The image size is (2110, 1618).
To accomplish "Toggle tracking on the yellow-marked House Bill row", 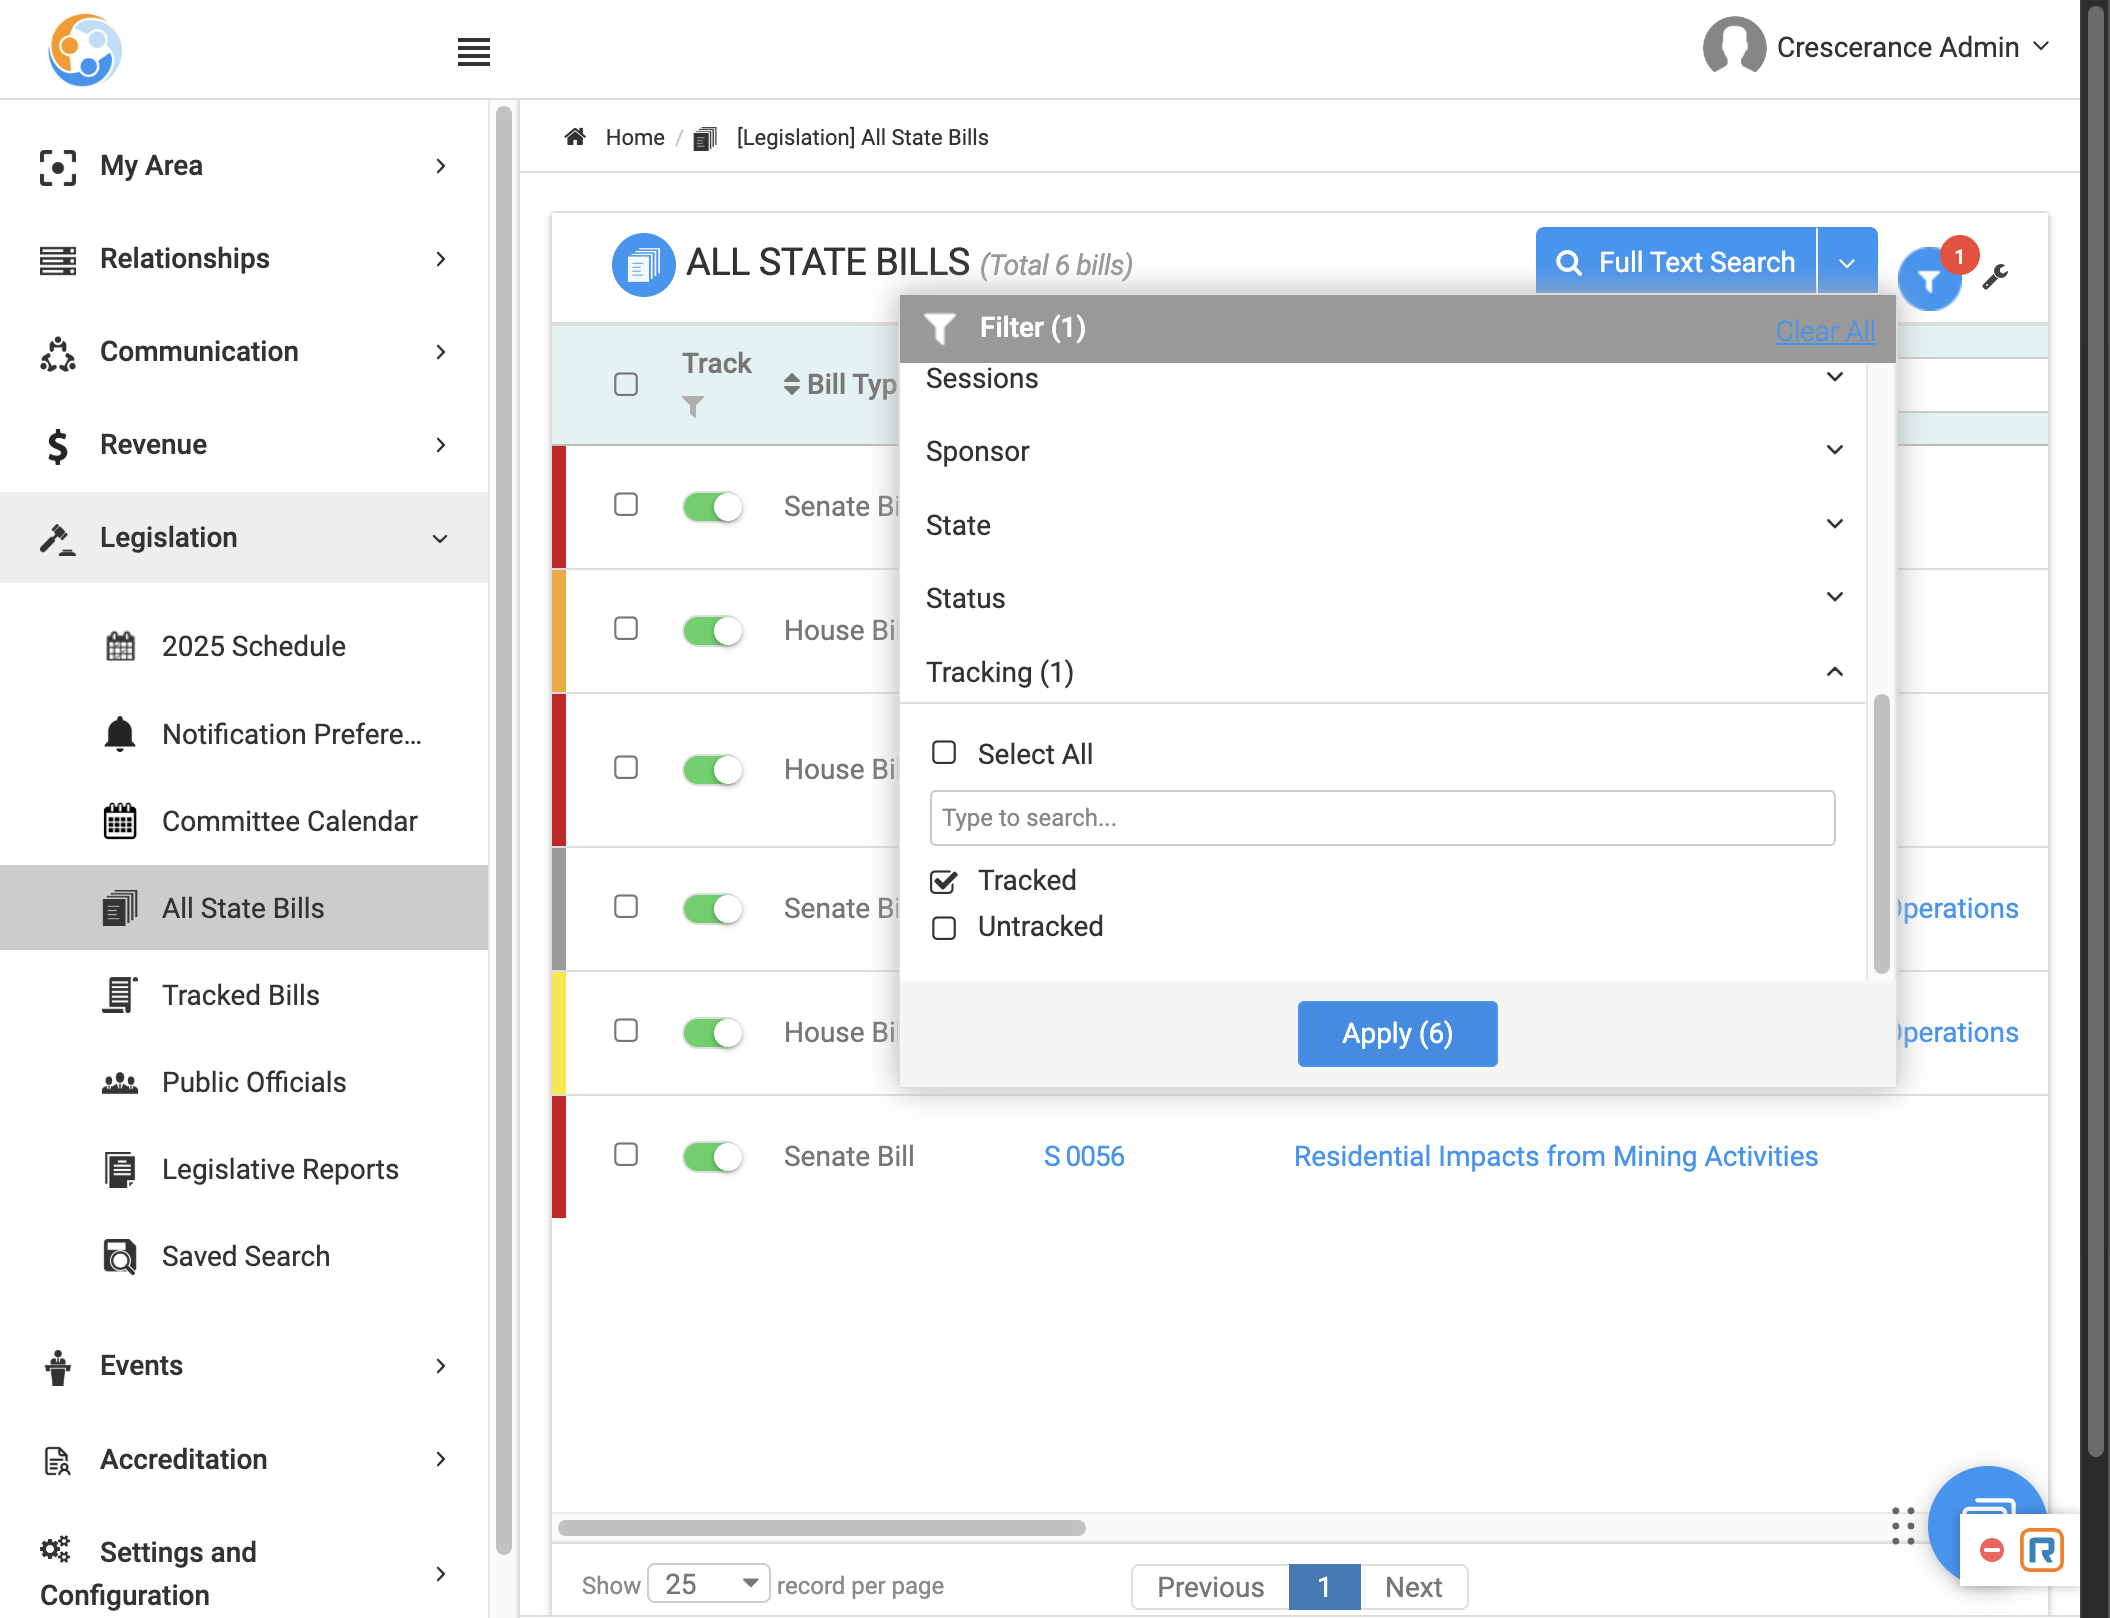I will click(713, 1033).
